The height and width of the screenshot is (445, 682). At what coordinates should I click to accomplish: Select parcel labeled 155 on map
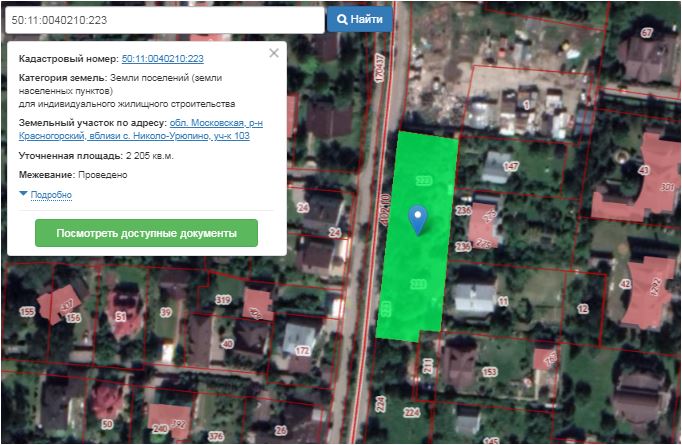pyautogui.click(x=27, y=313)
